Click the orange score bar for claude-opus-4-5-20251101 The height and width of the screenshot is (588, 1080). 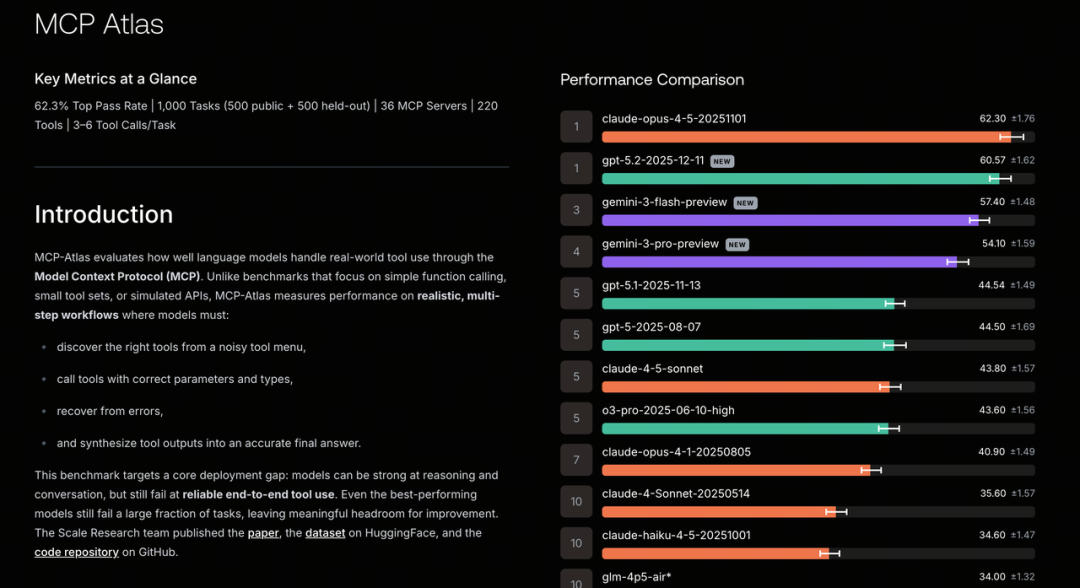800,137
